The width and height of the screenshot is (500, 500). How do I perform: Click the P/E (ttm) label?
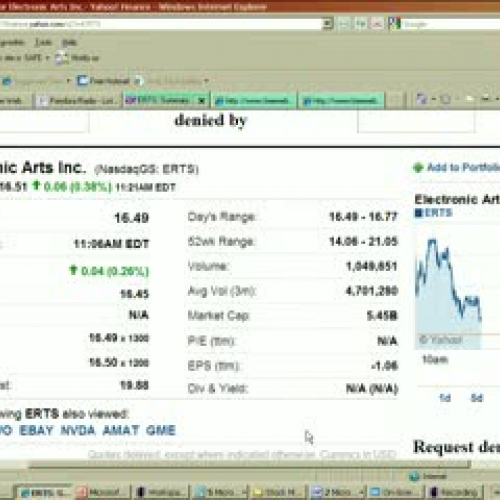tap(211, 341)
